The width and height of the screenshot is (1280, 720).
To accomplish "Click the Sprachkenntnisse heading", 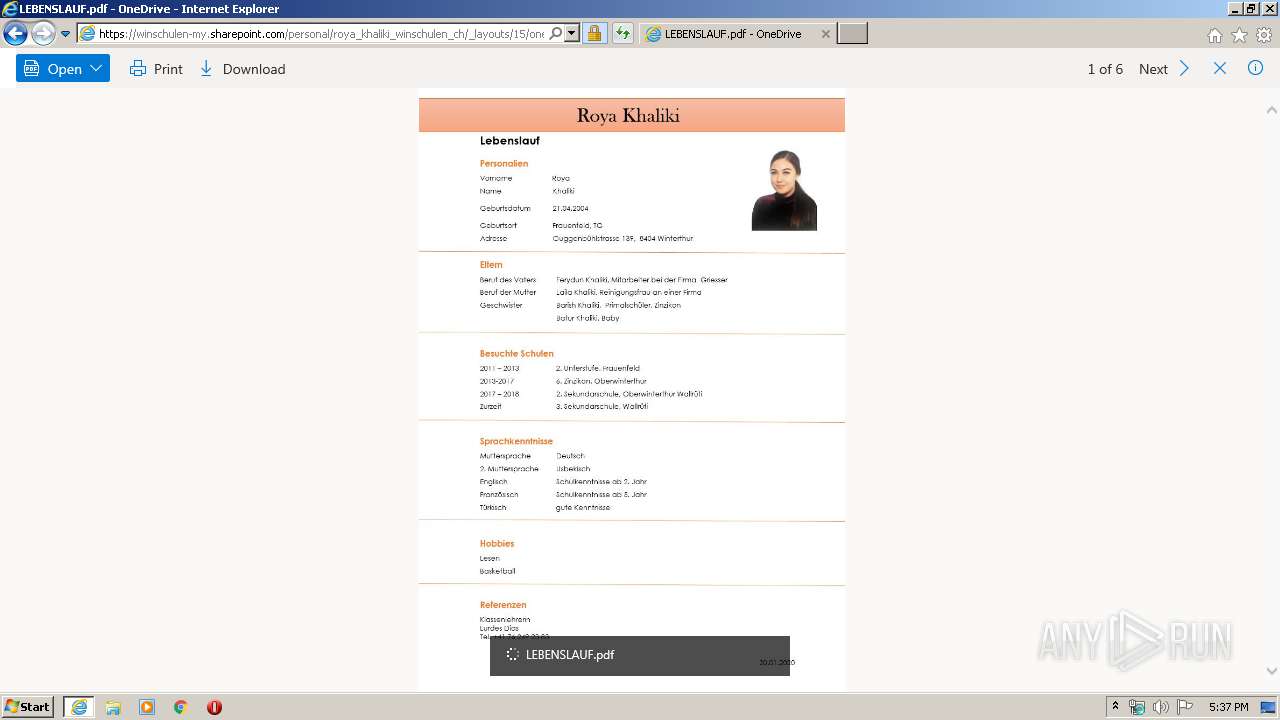I will 516,441.
